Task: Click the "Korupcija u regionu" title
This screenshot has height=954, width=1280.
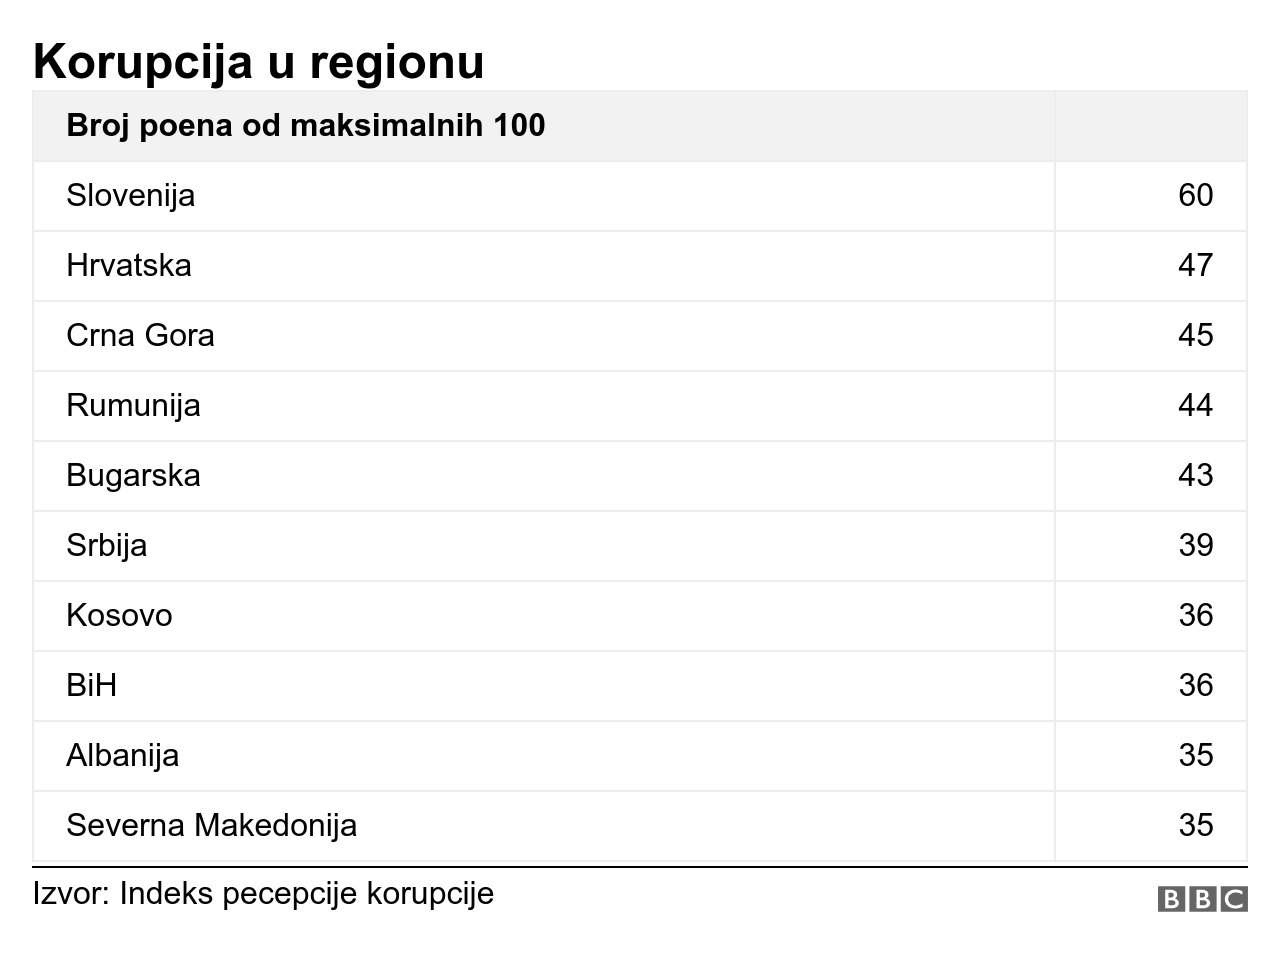Action: pos(258,61)
